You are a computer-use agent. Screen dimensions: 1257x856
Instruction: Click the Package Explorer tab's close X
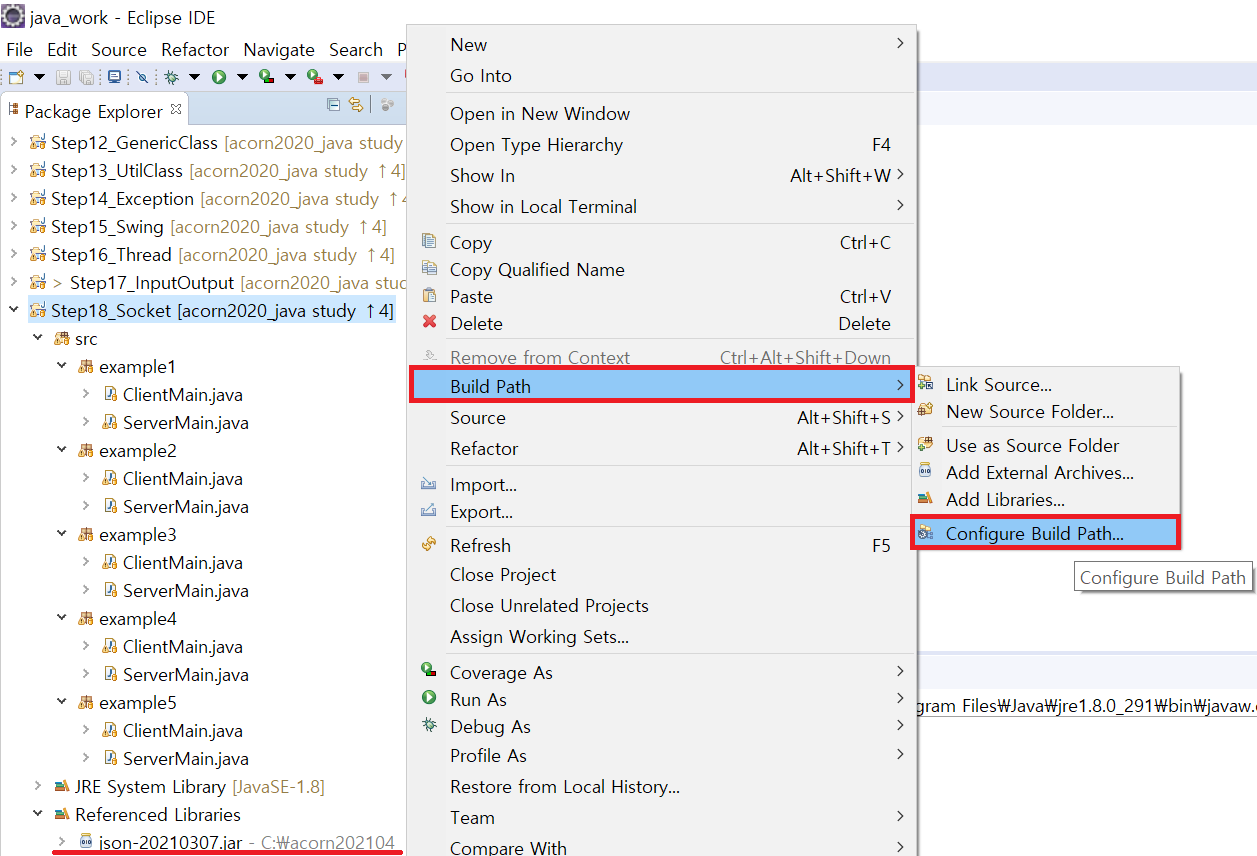177,109
